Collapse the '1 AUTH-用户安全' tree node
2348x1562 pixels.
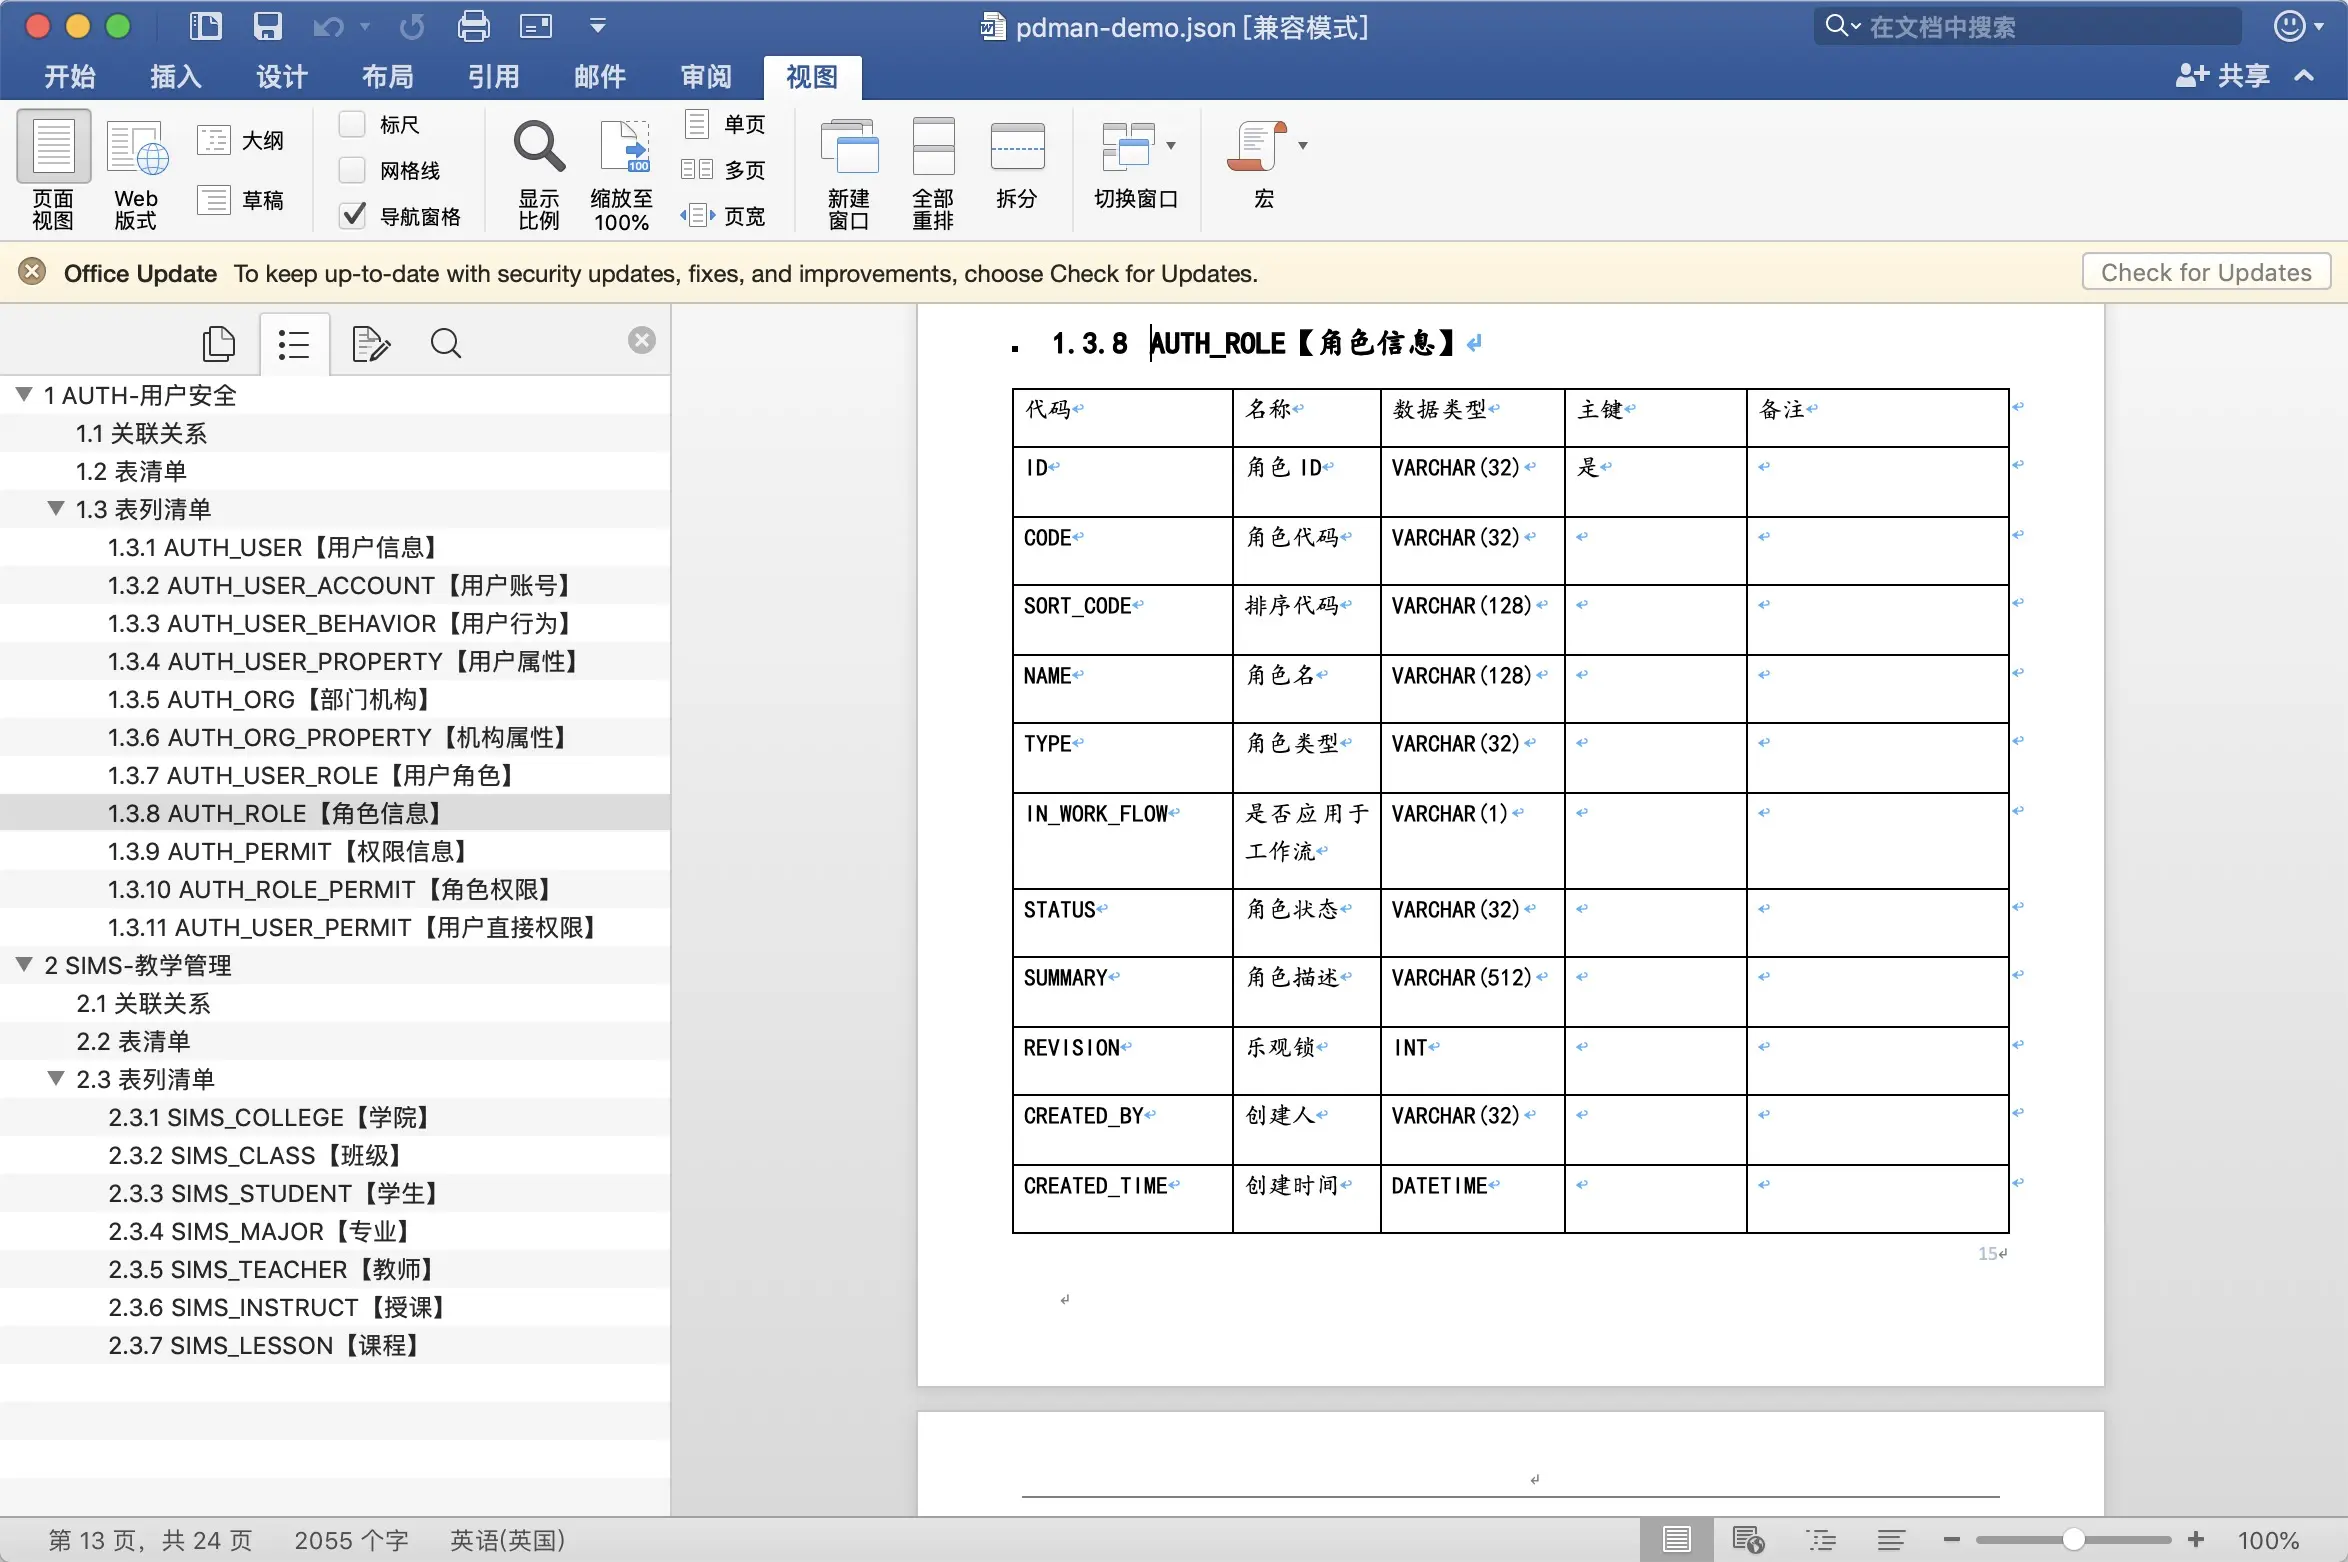25,394
